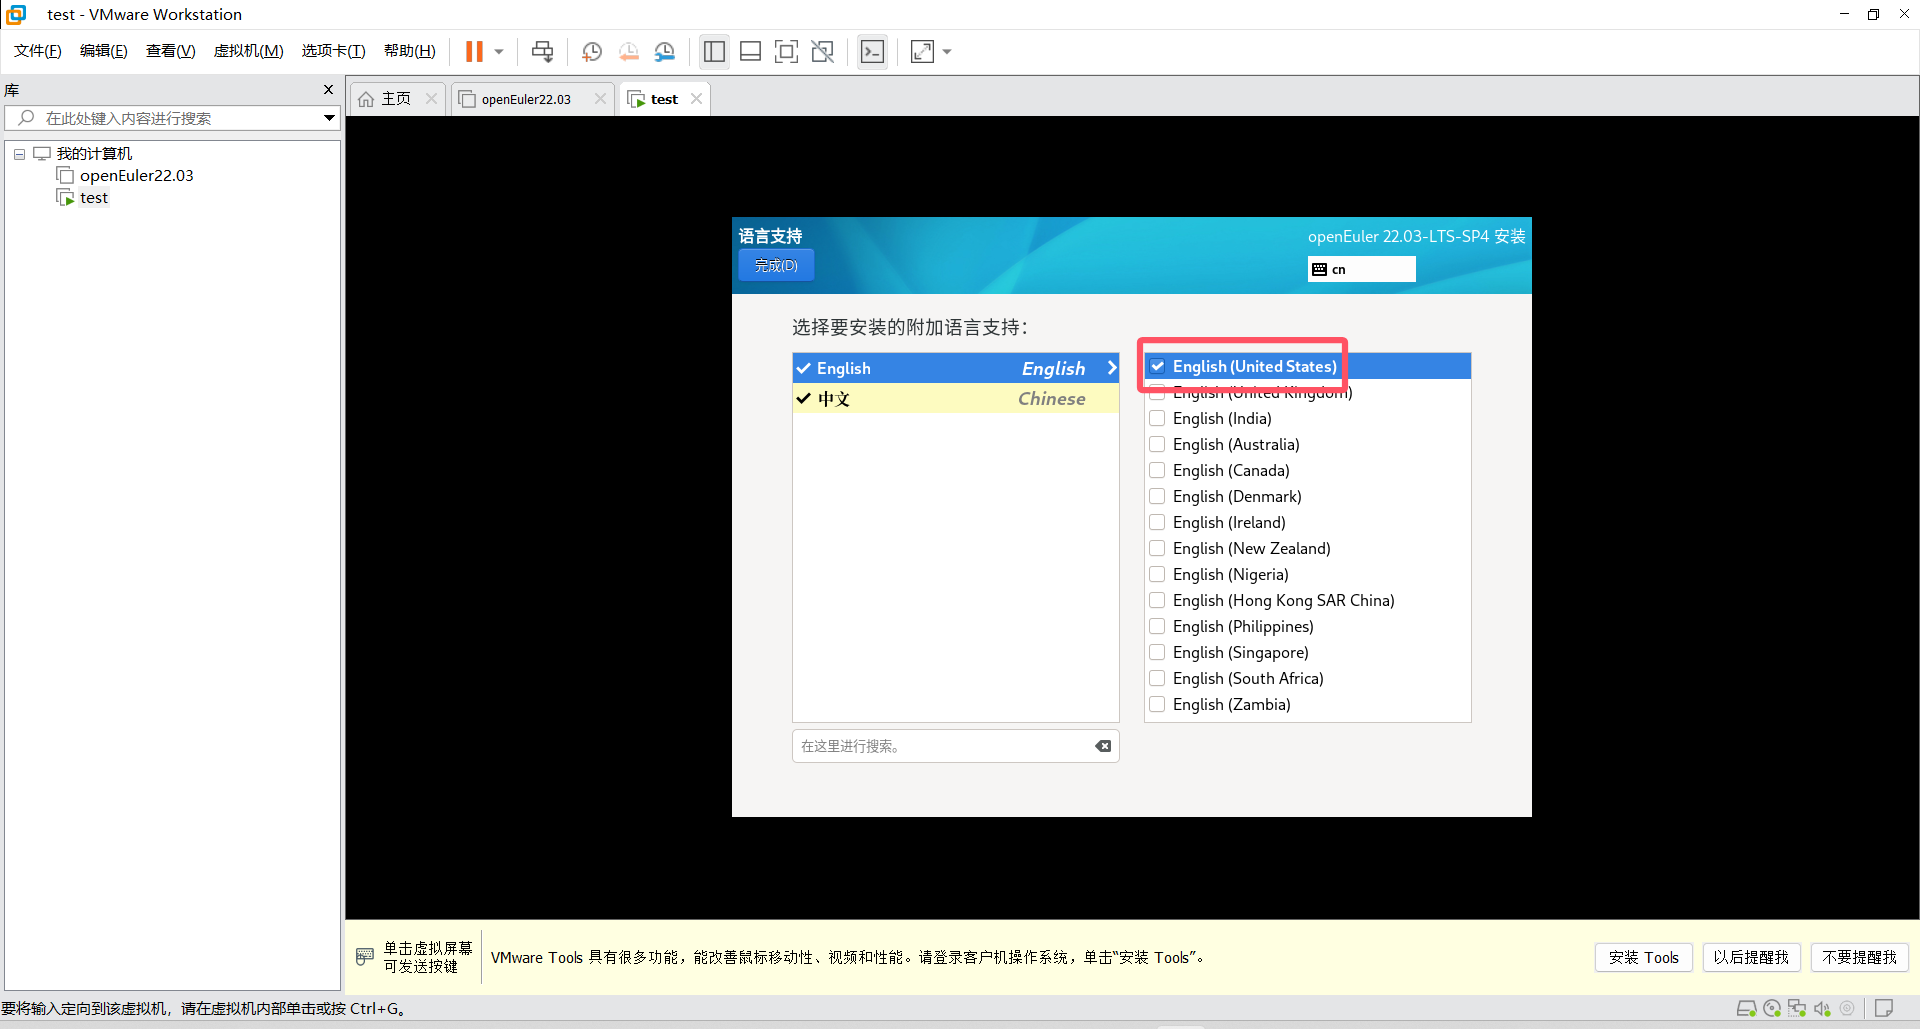Open the stretch guest dropdown arrow

point(947,51)
